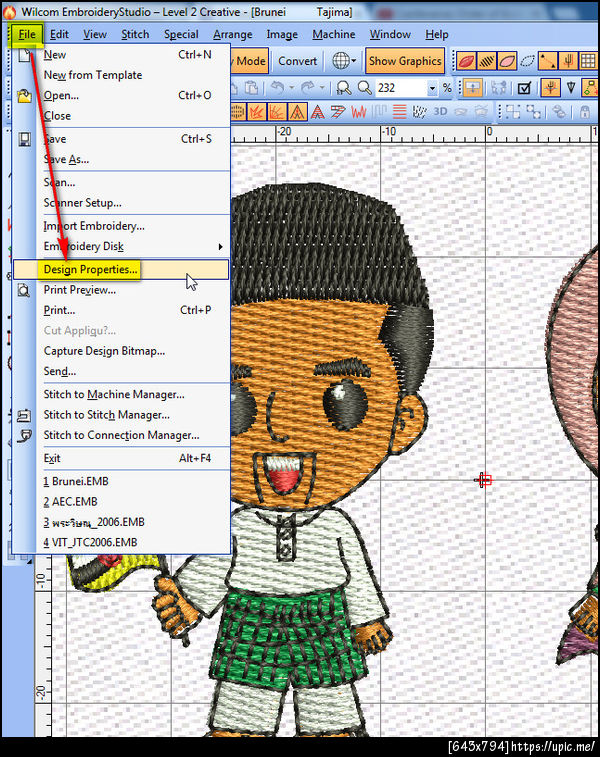
Task: Choose Save As menu entry
Action: 121,159
